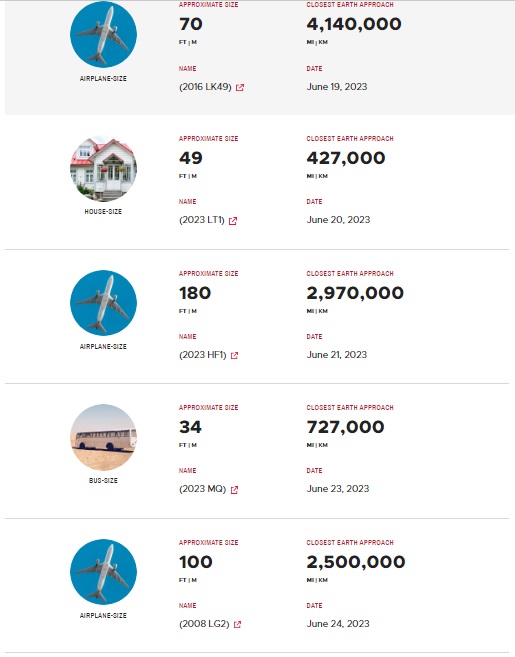This screenshot has width=515, height=657.
Task: Open external link icon beside 2008 LG2
Action: pyautogui.click(x=237, y=625)
